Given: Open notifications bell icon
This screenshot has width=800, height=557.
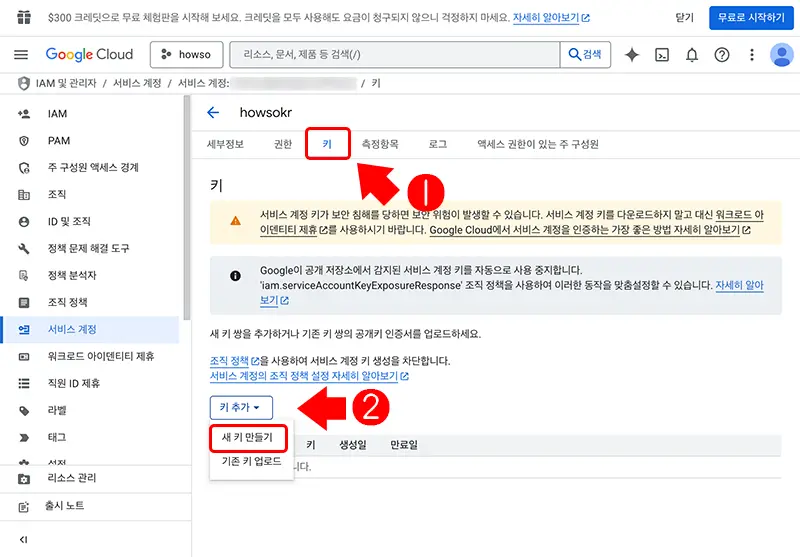Looking at the screenshot, I should (x=692, y=55).
